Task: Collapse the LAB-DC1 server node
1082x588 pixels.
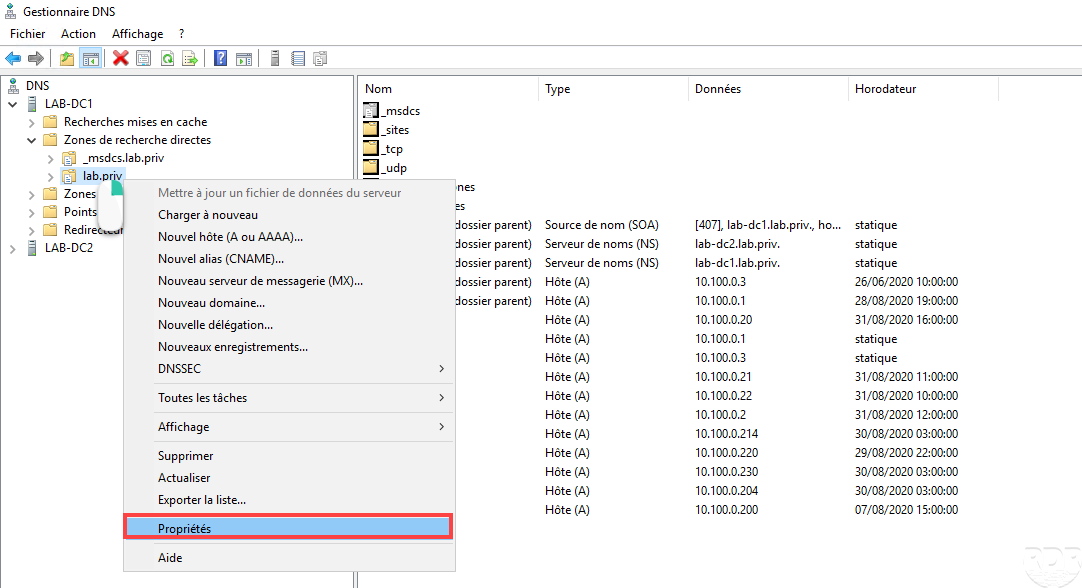Action: click(13, 104)
